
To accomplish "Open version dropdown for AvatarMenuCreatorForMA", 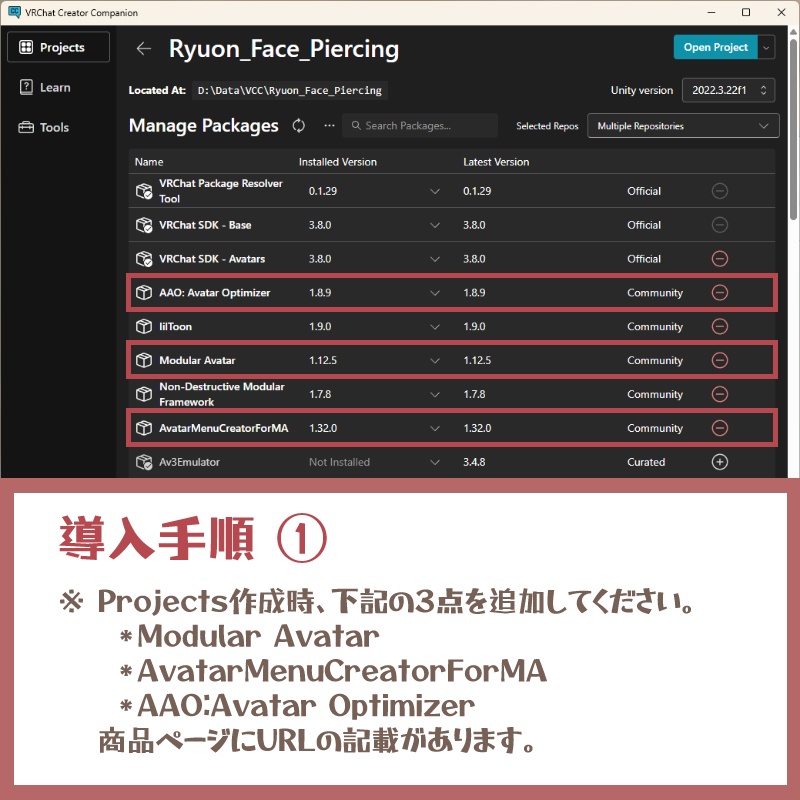I will (435, 429).
